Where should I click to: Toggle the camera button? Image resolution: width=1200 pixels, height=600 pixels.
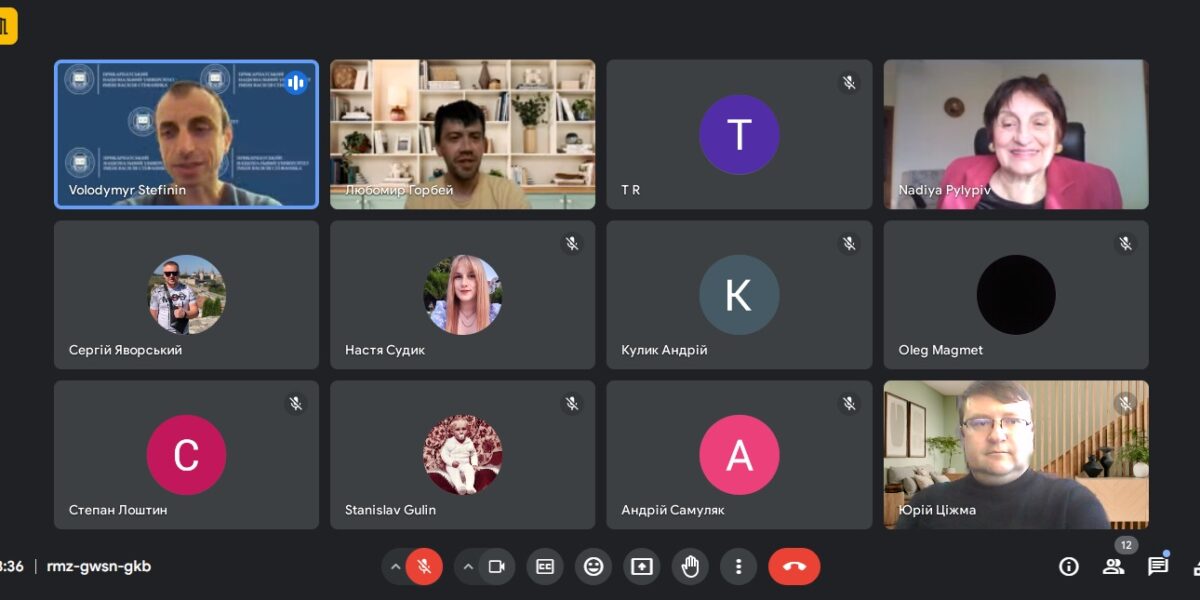[496, 567]
